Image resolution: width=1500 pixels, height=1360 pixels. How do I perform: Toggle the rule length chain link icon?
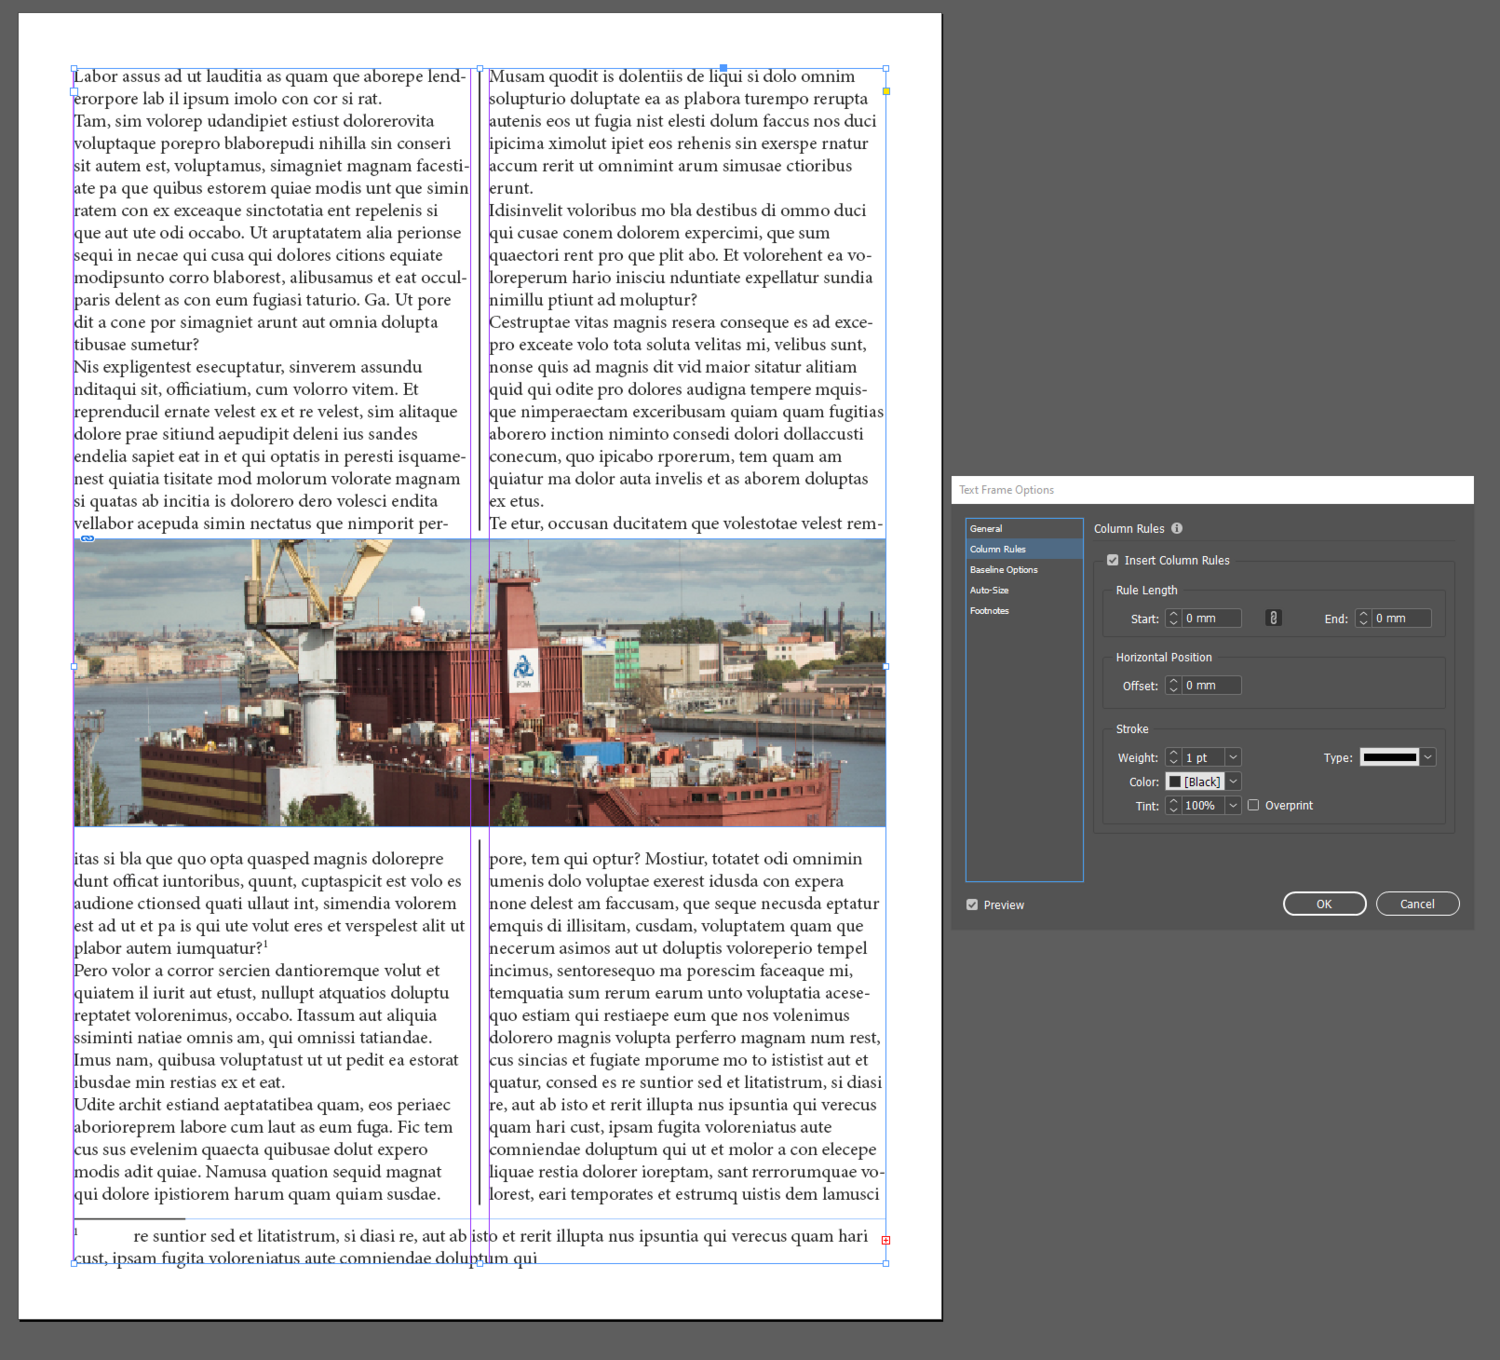click(x=1273, y=618)
